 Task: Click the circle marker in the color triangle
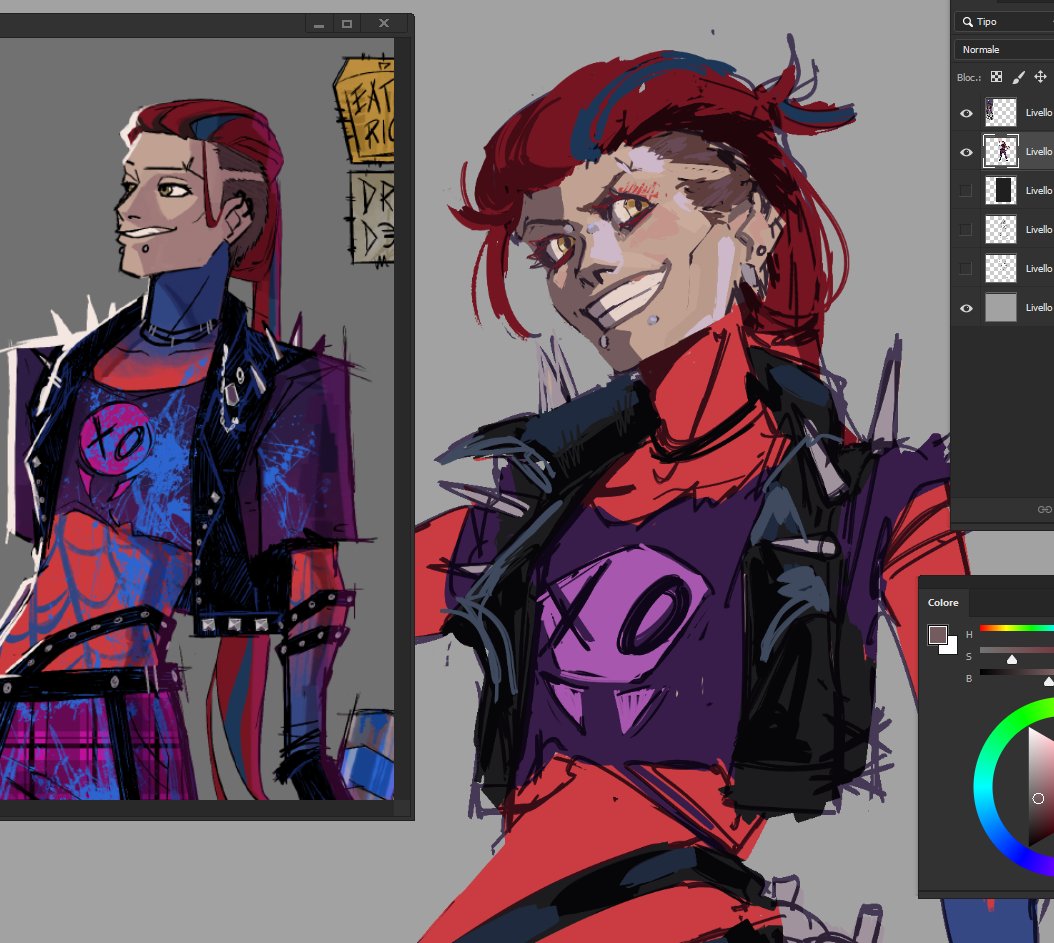tap(1039, 798)
